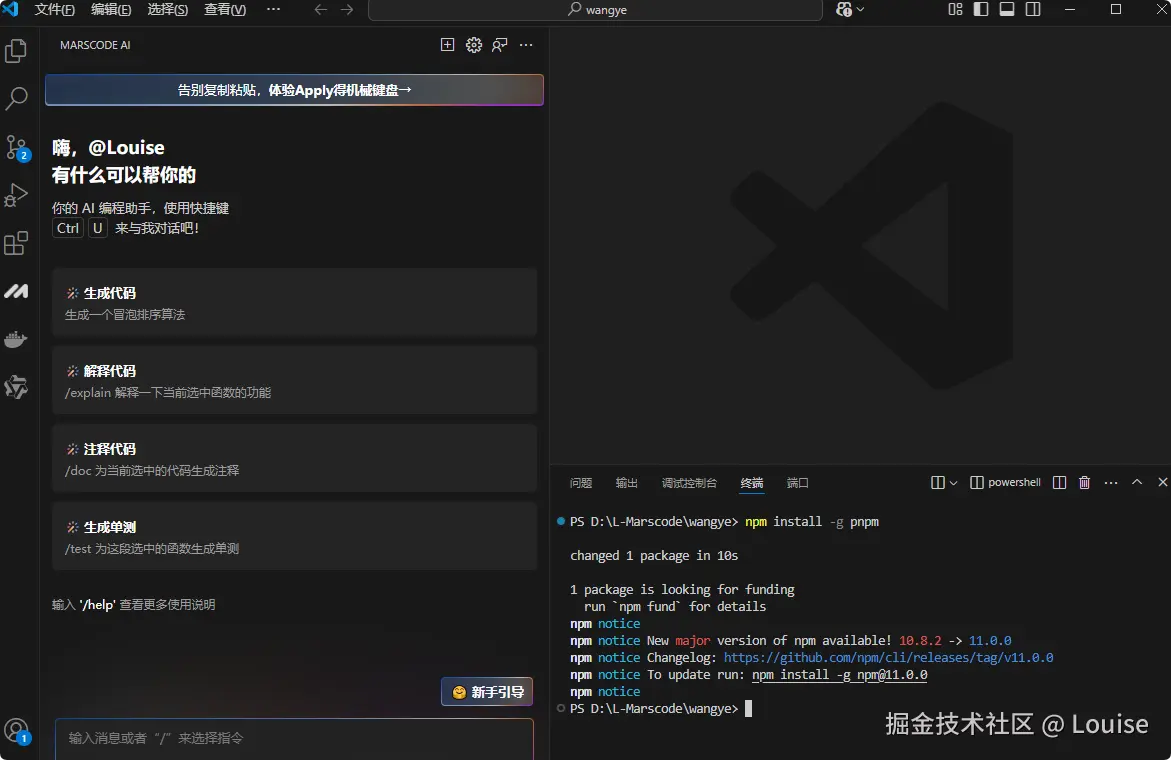Open the Docker view in activity bar
Viewport: 1171px width, 760px height.
(16, 340)
